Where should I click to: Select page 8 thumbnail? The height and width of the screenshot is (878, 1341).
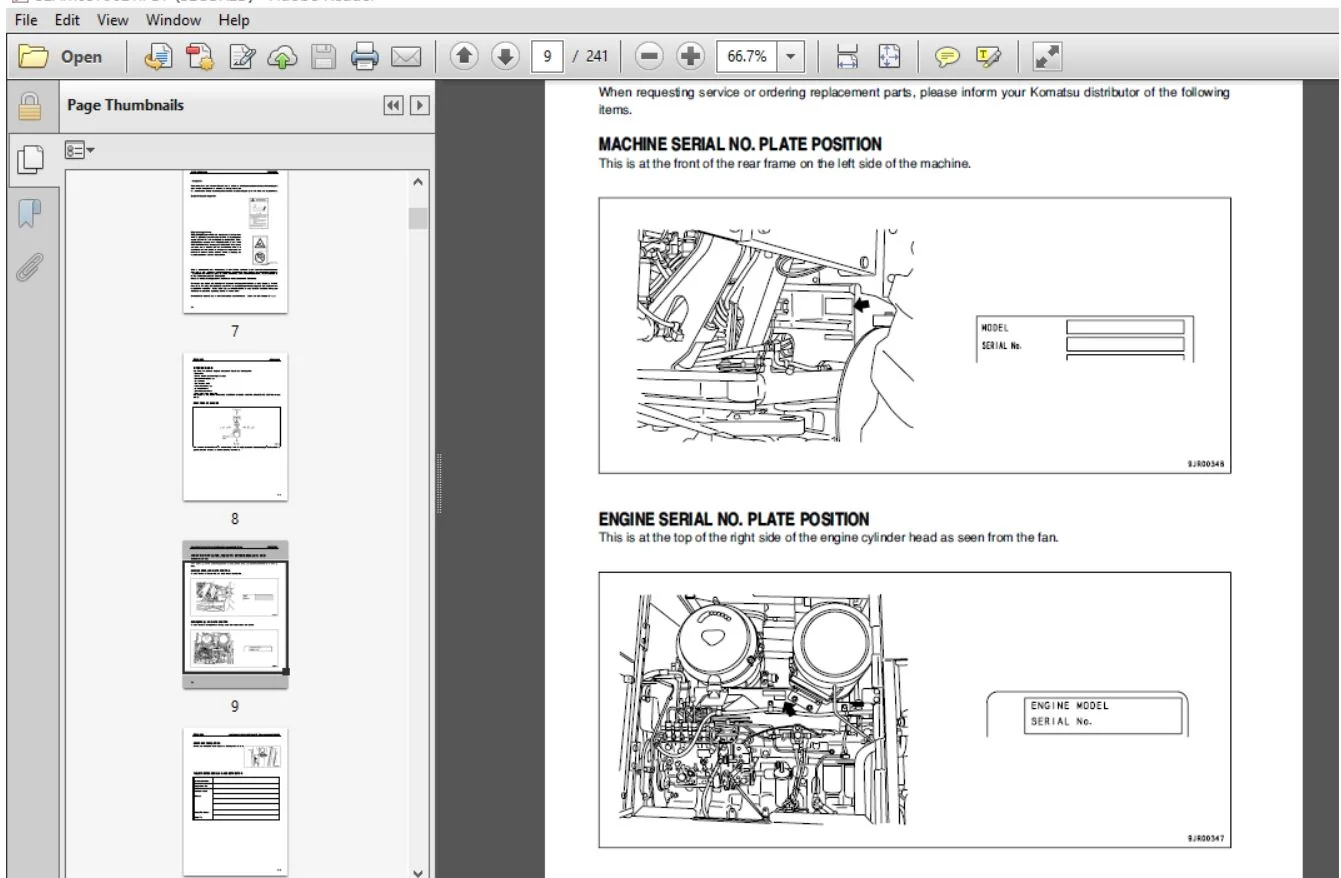pyautogui.click(x=235, y=426)
